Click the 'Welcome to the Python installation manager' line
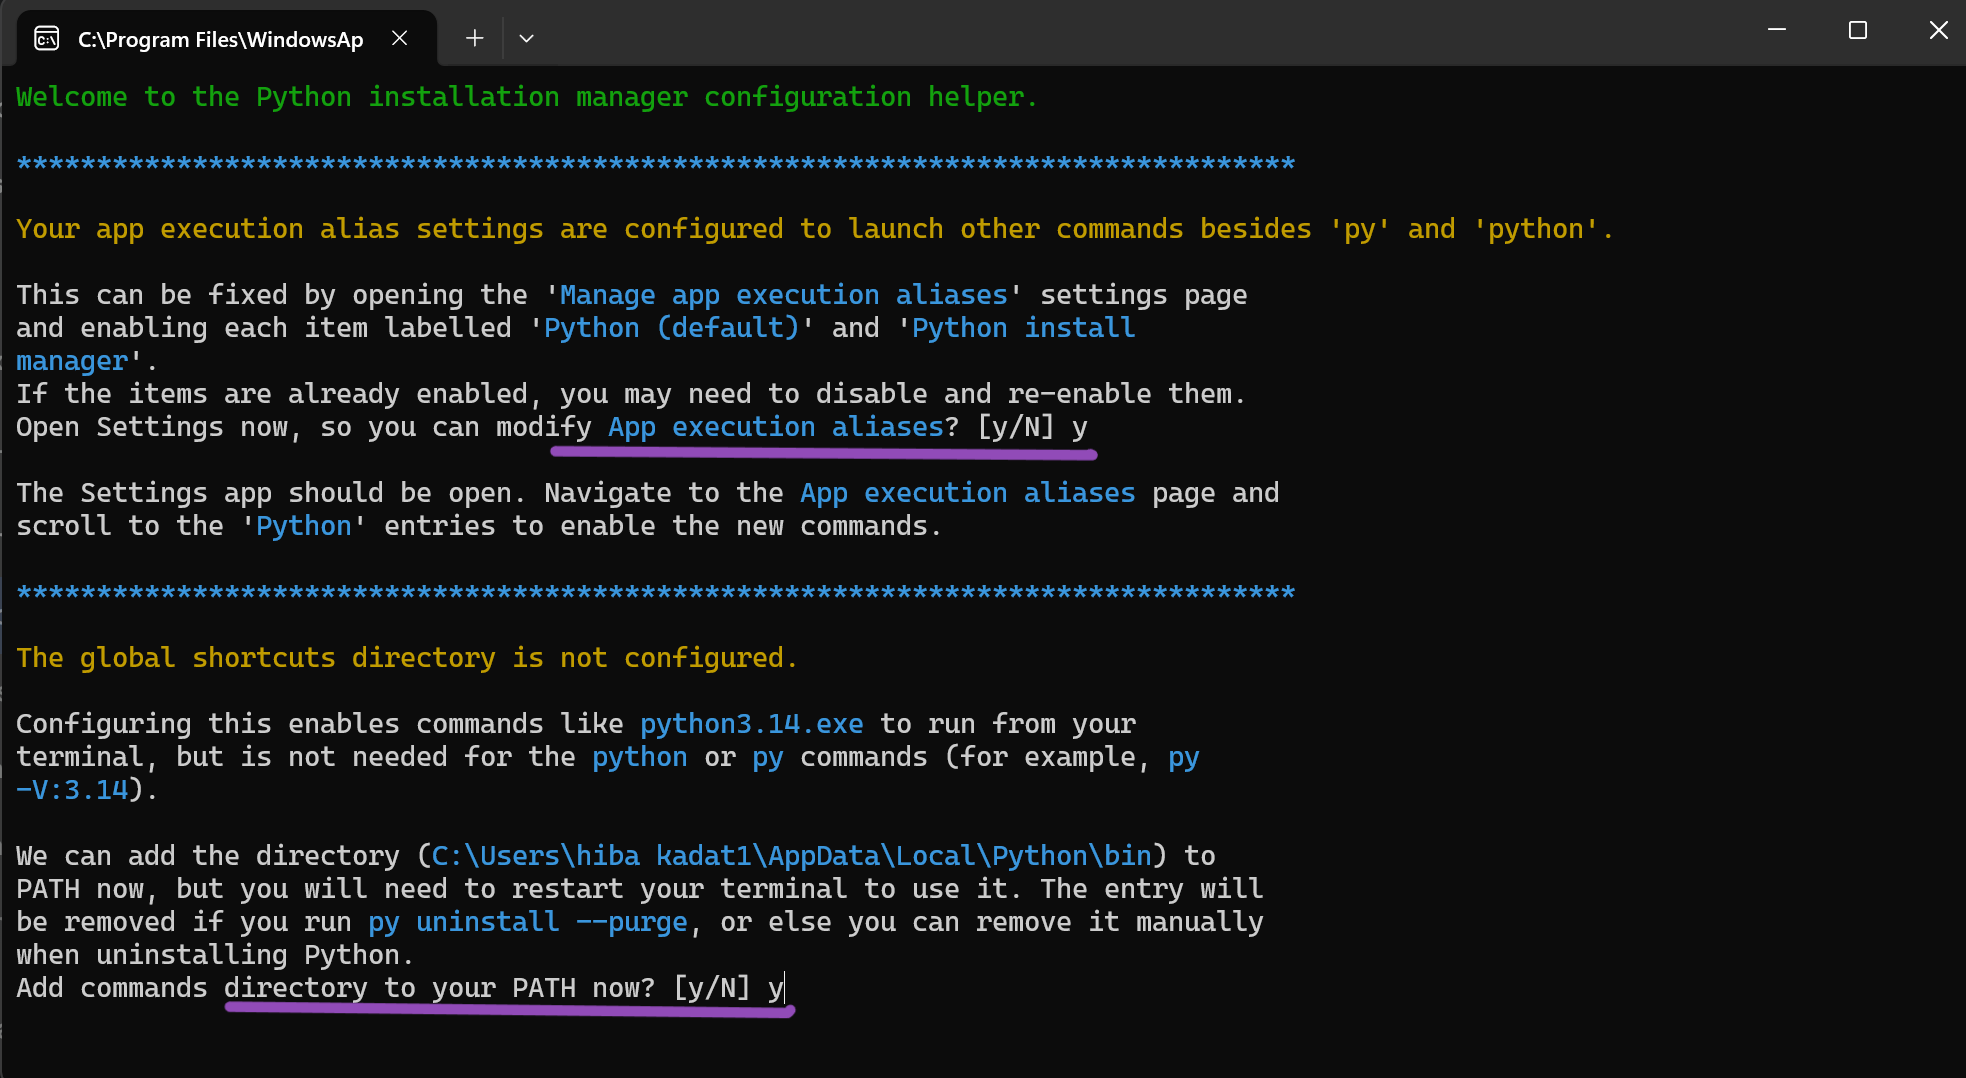Viewport: 1966px width, 1078px height. (x=527, y=97)
